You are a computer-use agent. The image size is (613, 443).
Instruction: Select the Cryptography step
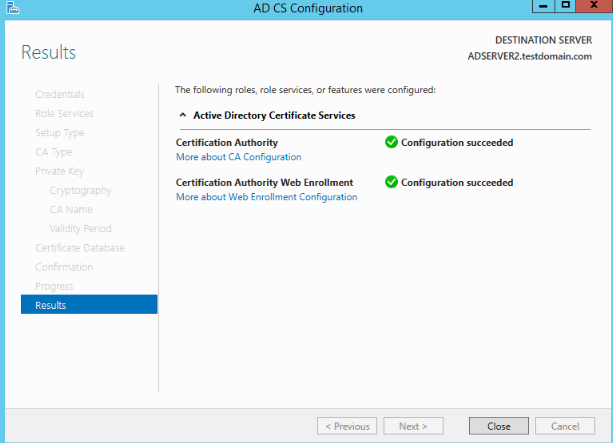pyautogui.click(x=80, y=190)
